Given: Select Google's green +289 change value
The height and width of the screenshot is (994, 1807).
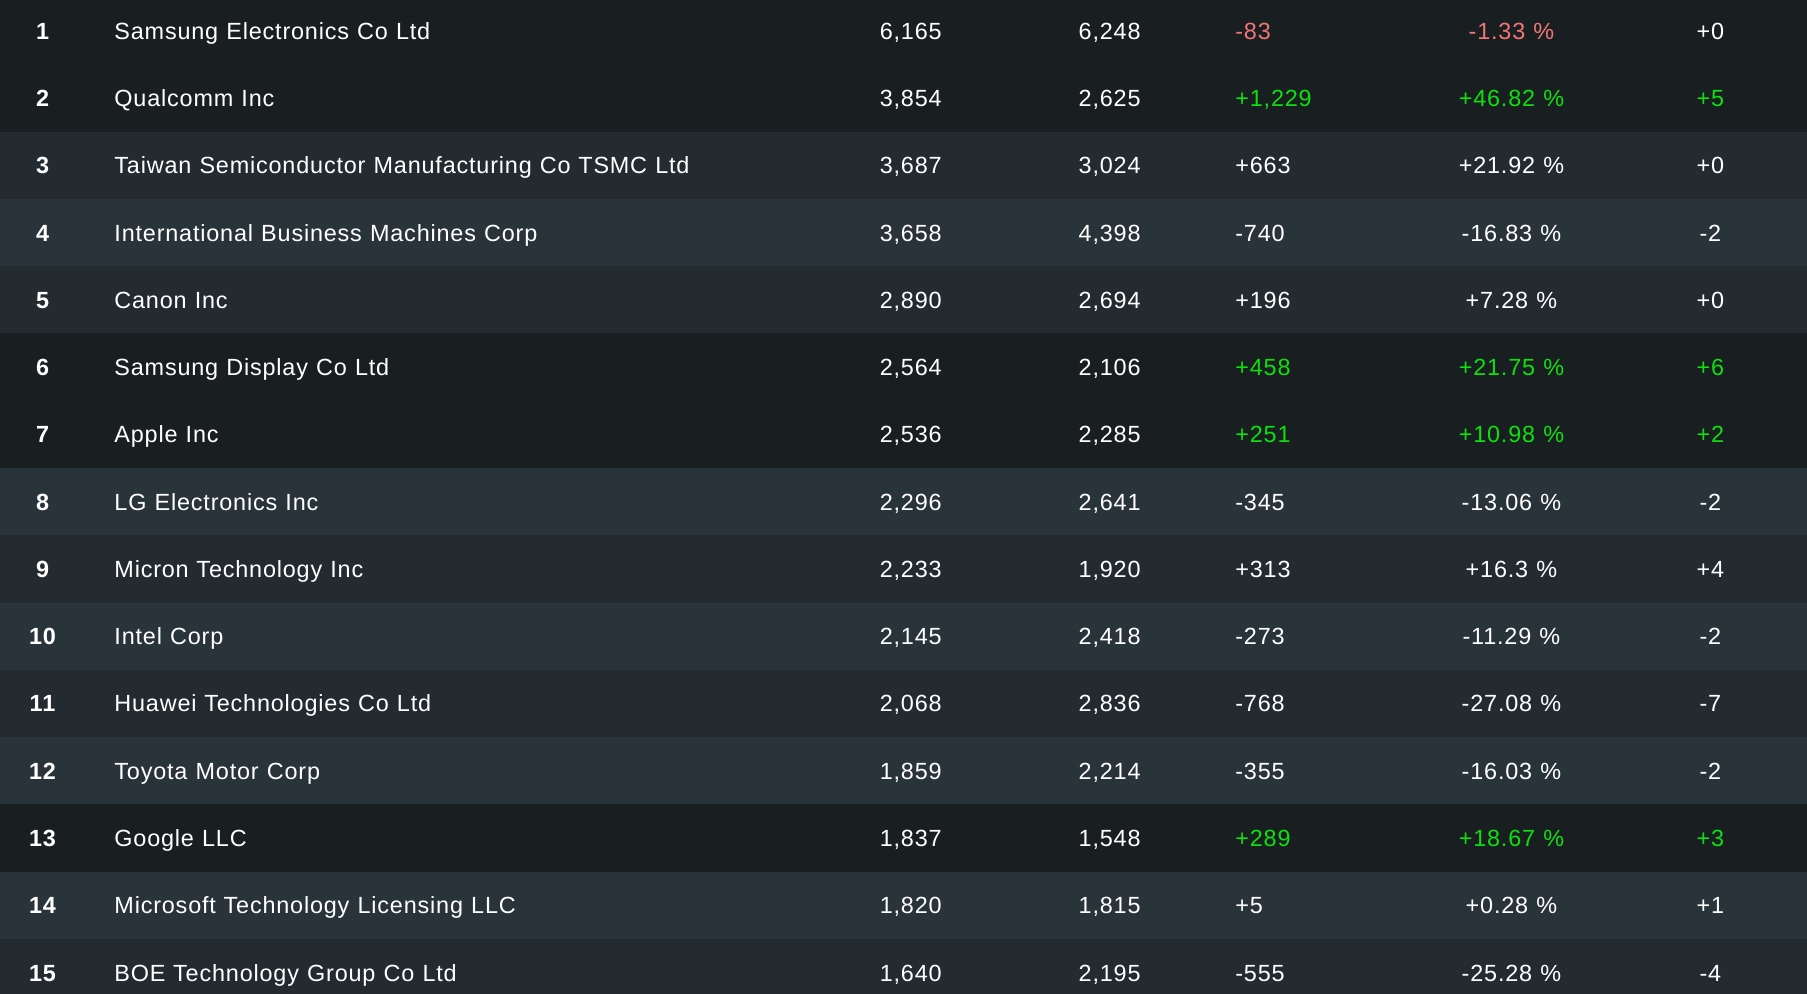Looking at the screenshot, I should coord(1263,838).
